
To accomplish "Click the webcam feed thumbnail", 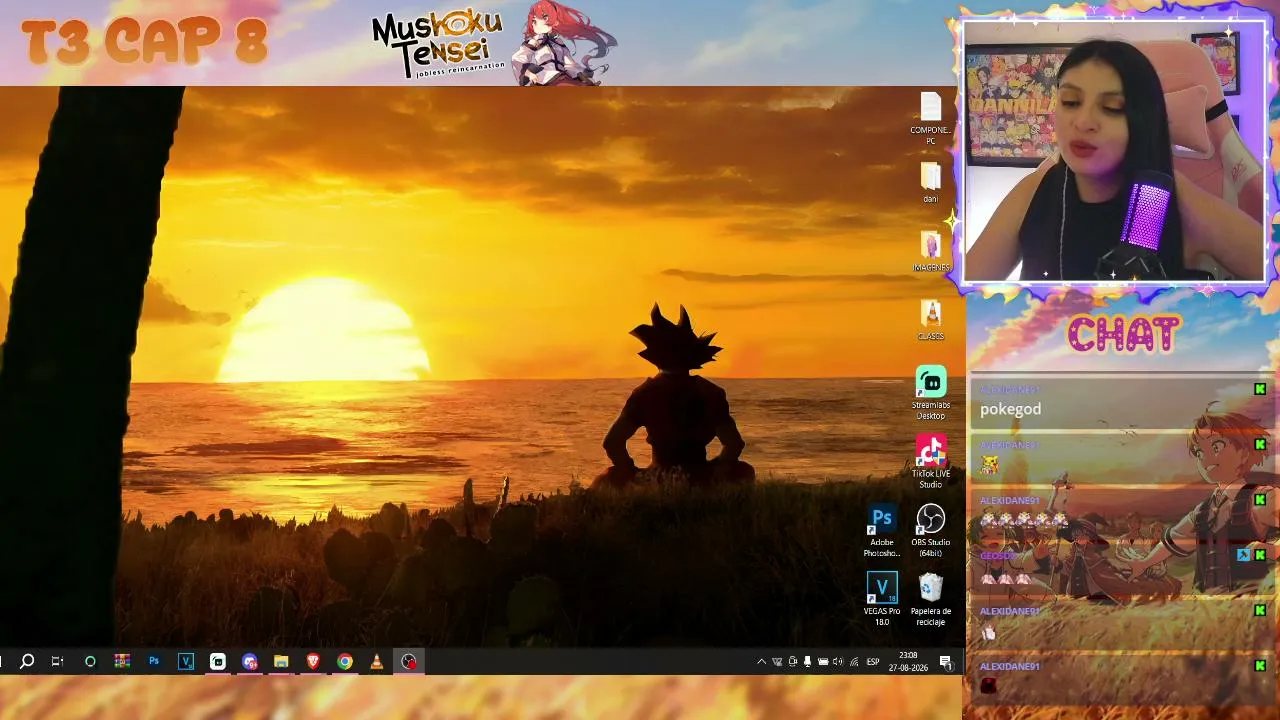I will [1115, 152].
